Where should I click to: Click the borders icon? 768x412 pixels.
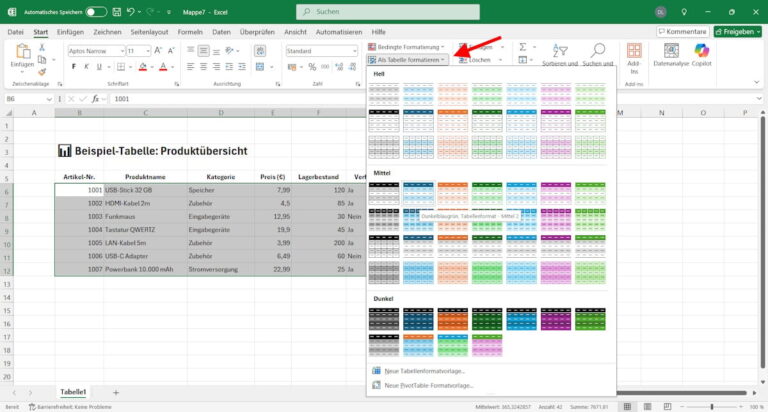(121, 67)
